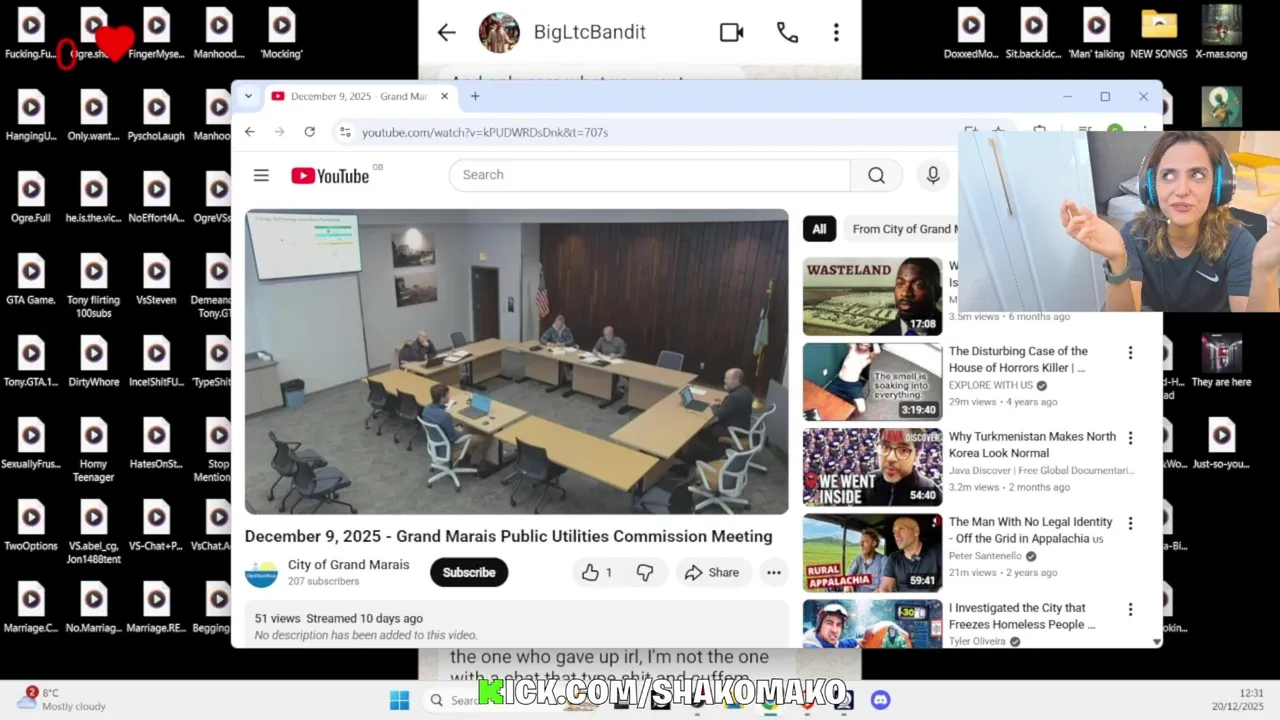Open The Disturbing Case video title
This screenshot has height=720, width=1280.
[1018, 359]
